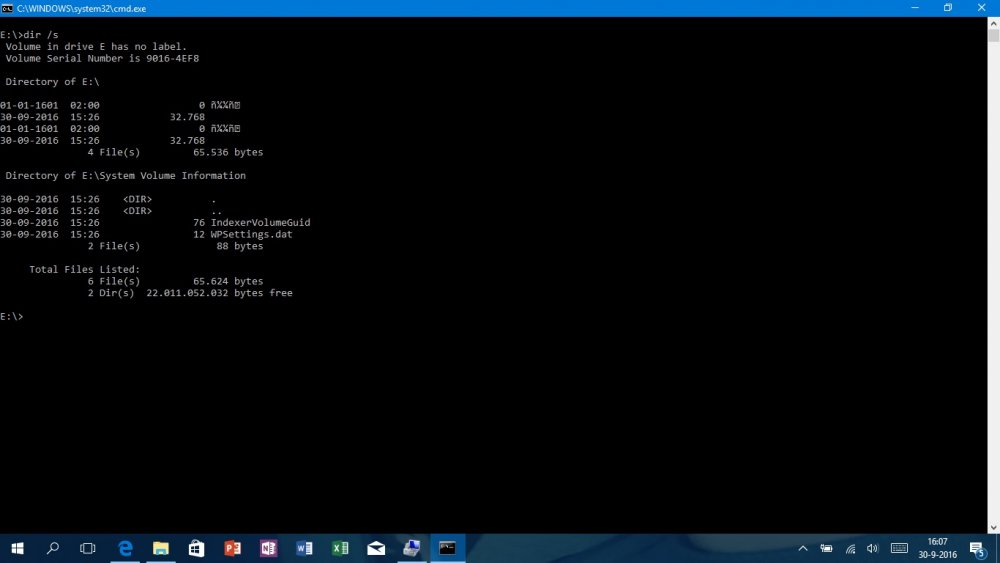Screen dimensions: 1000x563
Task: Click 'Directory of E:\System Volume Information' line
Action: [x=126, y=175]
